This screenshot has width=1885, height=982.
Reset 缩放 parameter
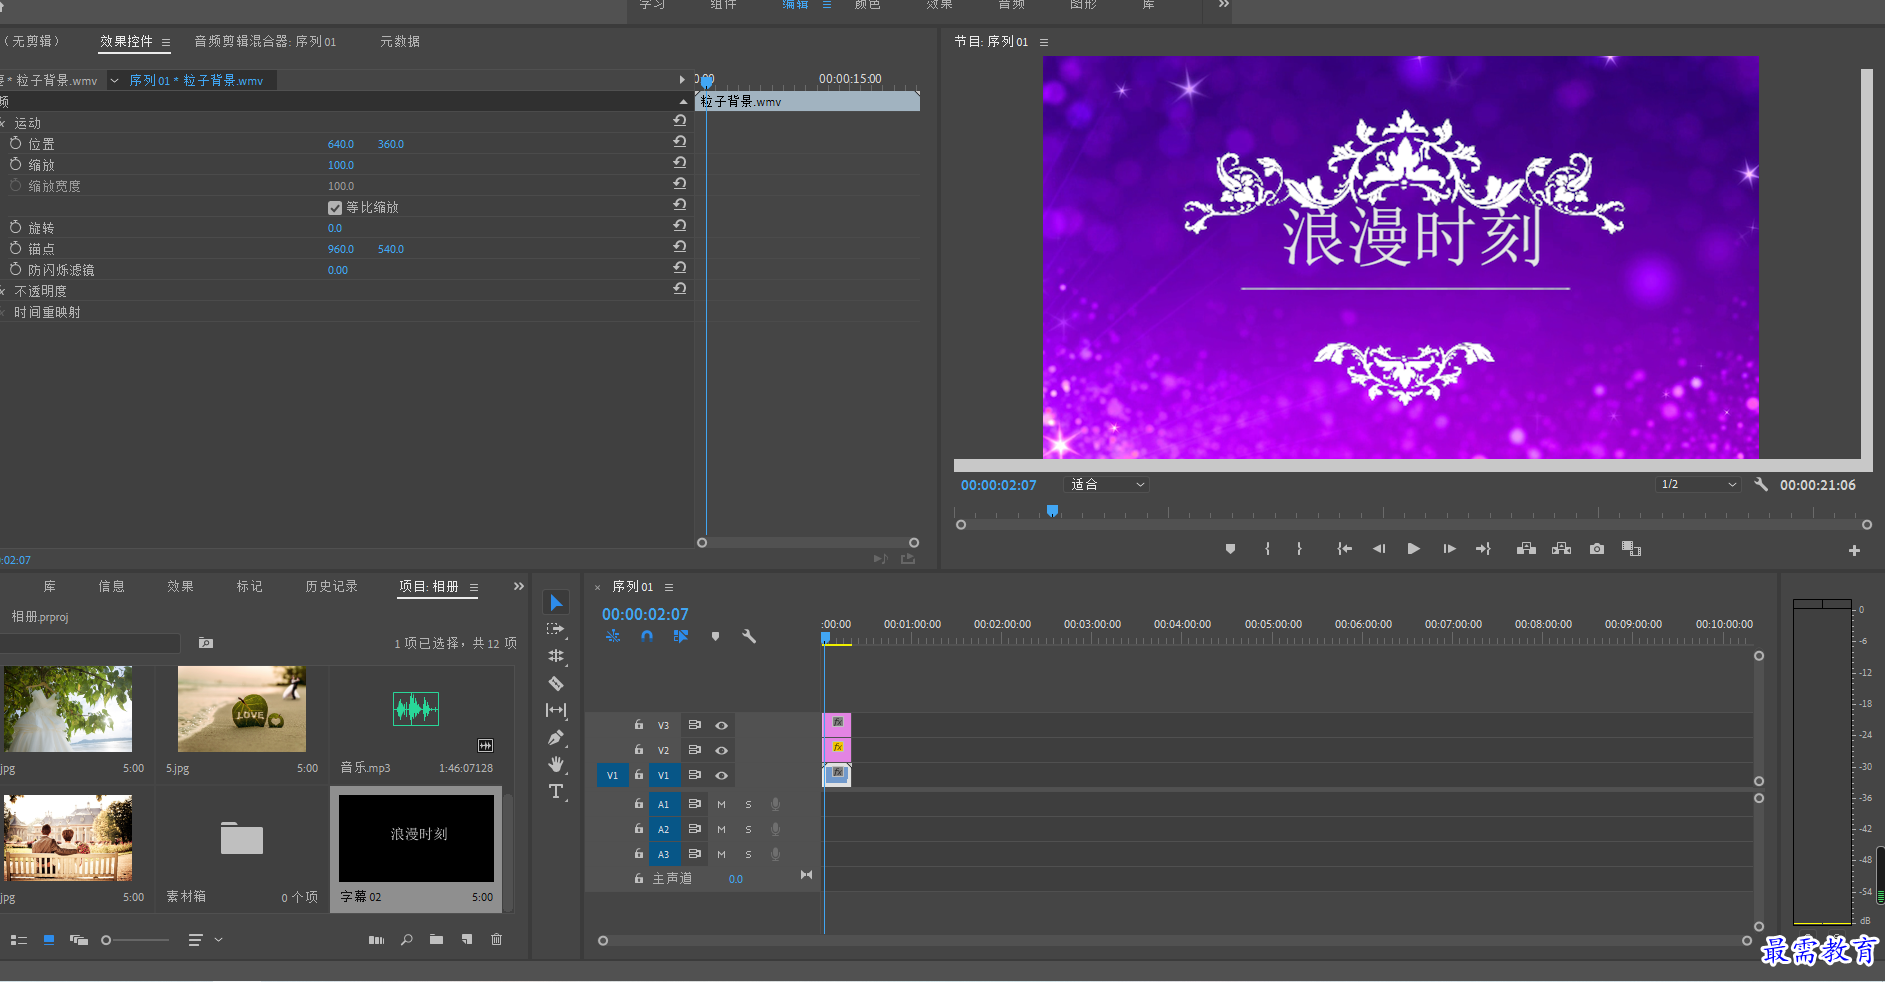pos(680,162)
